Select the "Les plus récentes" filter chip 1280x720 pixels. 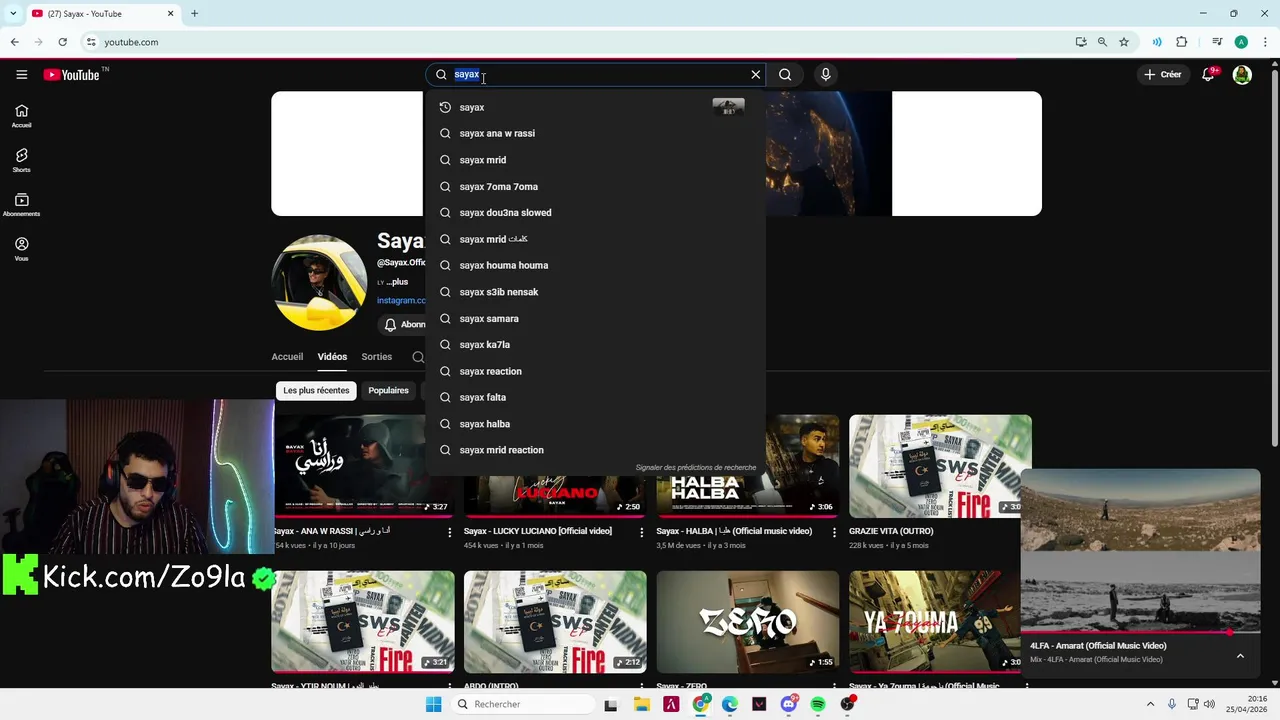point(316,390)
